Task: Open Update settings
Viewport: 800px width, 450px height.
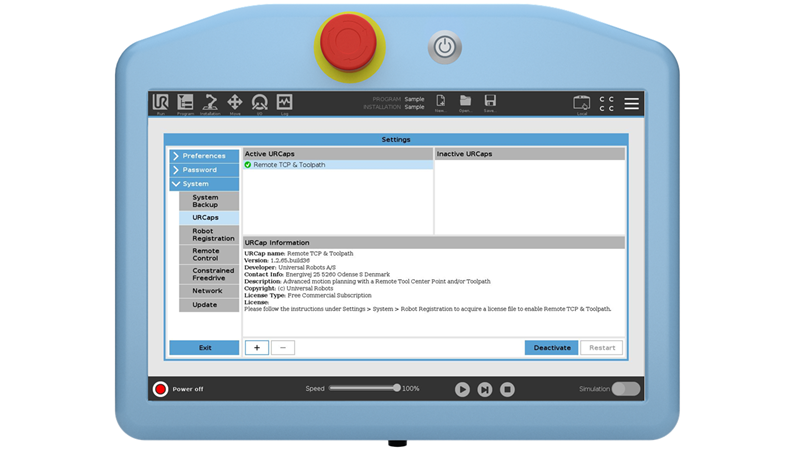Action: 209,305
